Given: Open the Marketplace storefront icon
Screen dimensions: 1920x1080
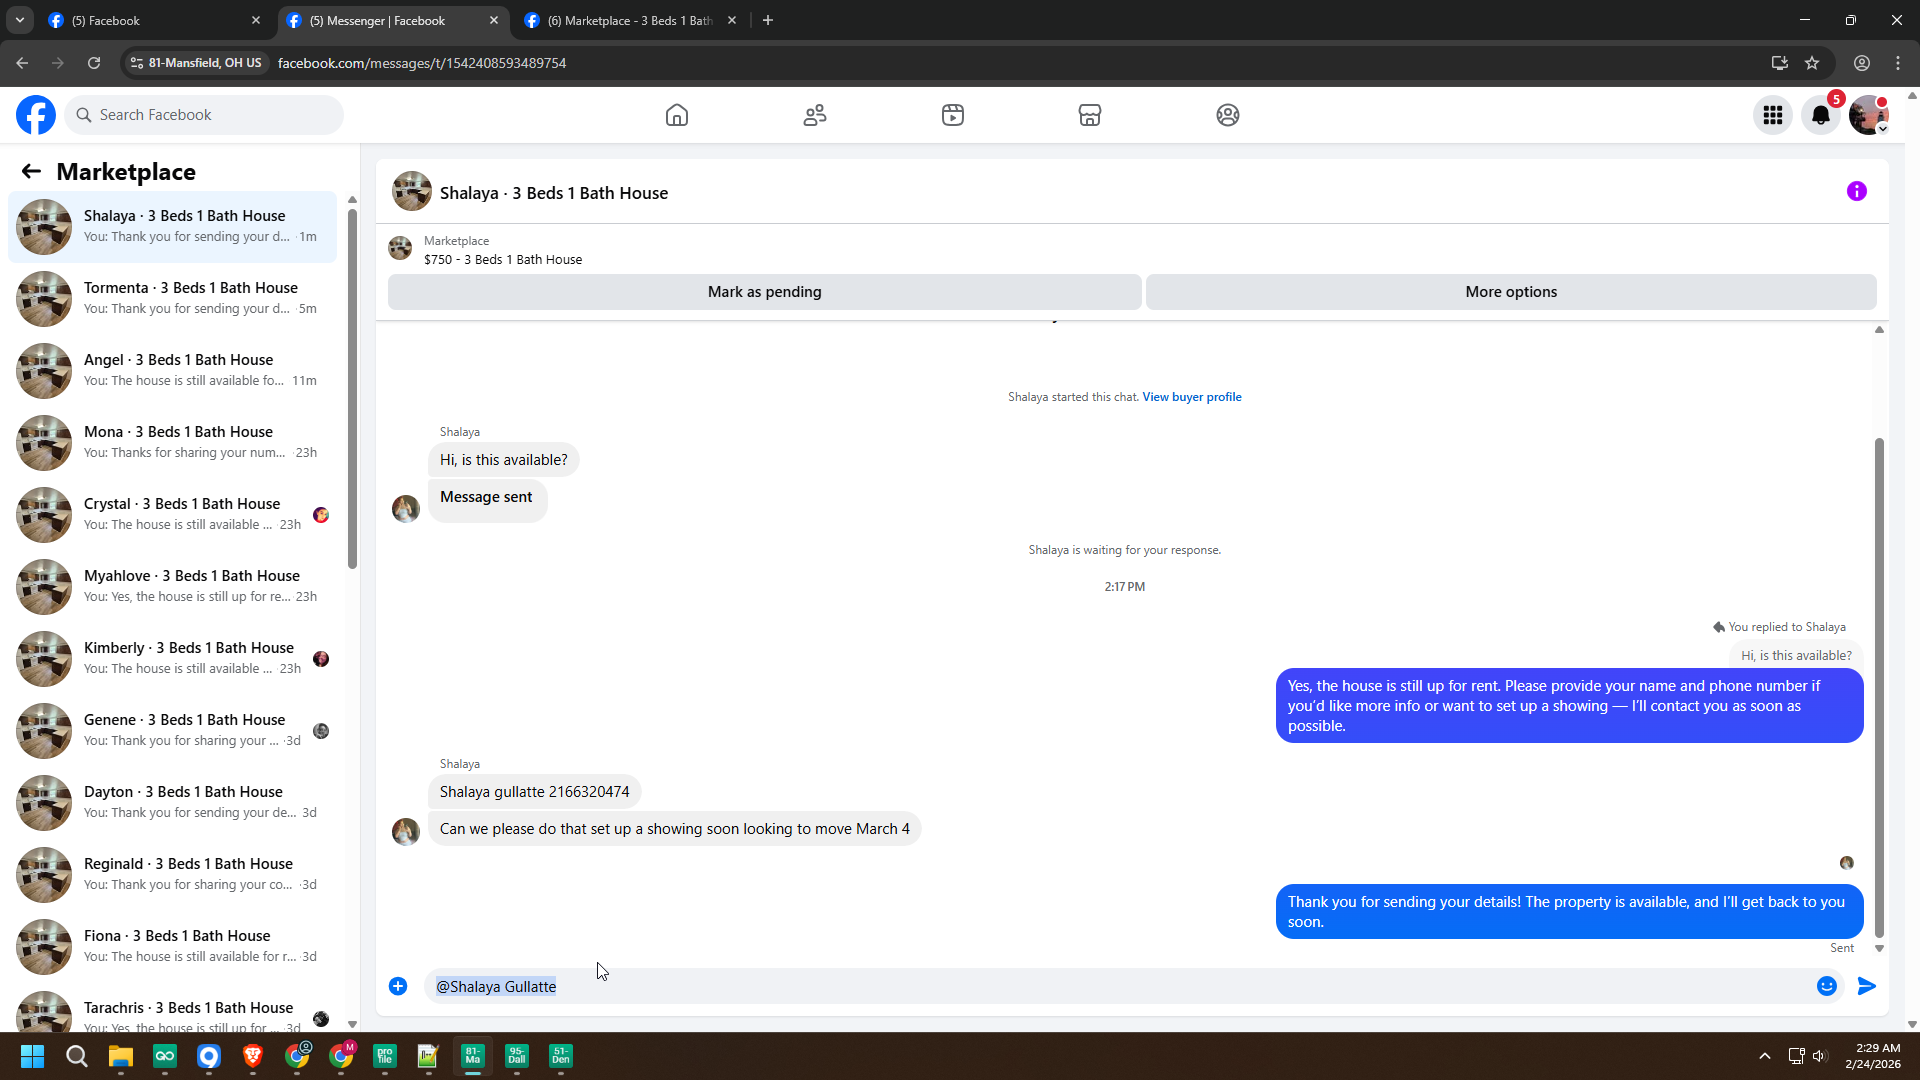Looking at the screenshot, I should [1090, 115].
